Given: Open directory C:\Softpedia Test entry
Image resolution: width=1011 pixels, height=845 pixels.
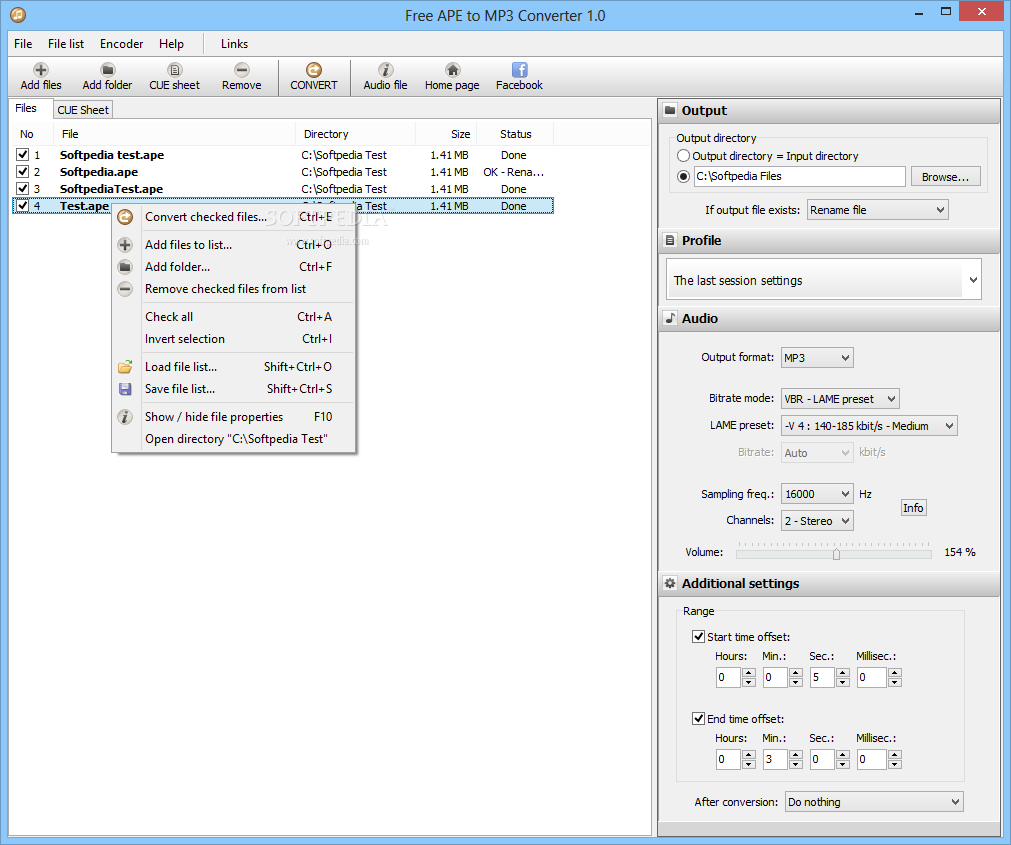Looking at the screenshot, I should pyautogui.click(x=233, y=439).
